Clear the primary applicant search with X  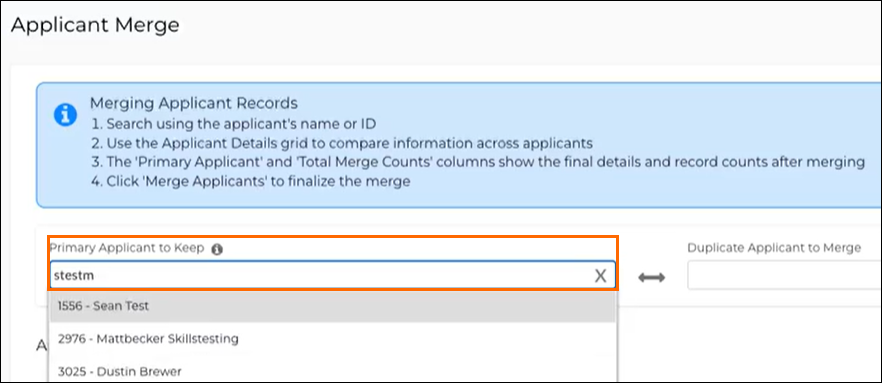[x=600, y=276]
